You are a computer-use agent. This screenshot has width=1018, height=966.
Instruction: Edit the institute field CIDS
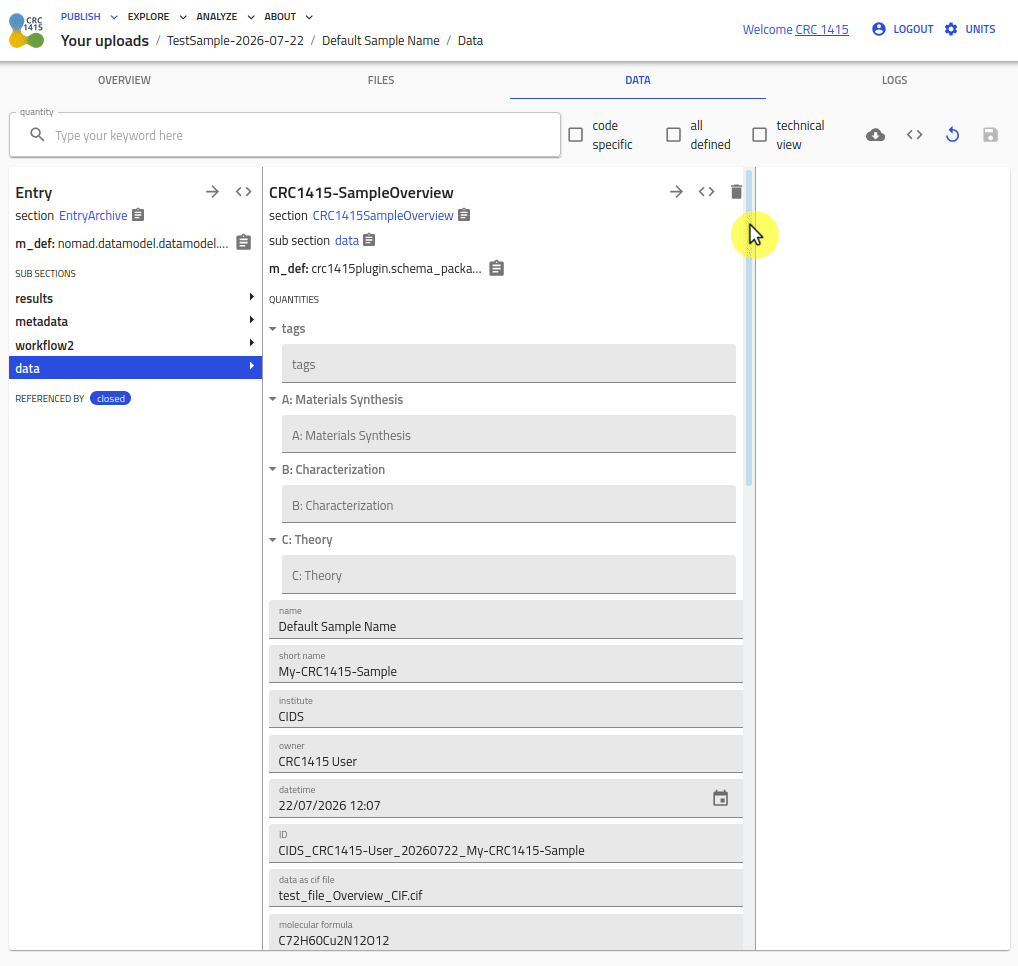coord(506,709)
